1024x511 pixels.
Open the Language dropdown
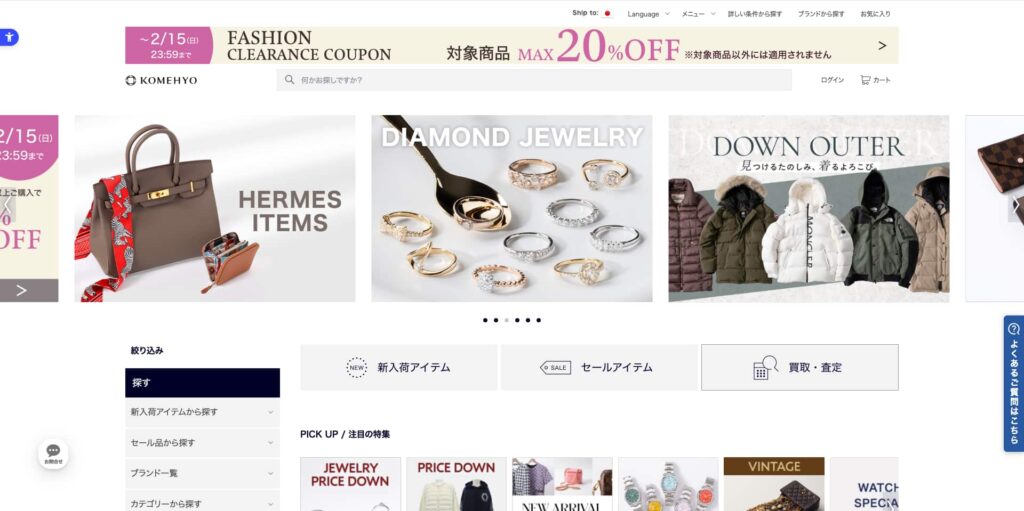(648, 14)
